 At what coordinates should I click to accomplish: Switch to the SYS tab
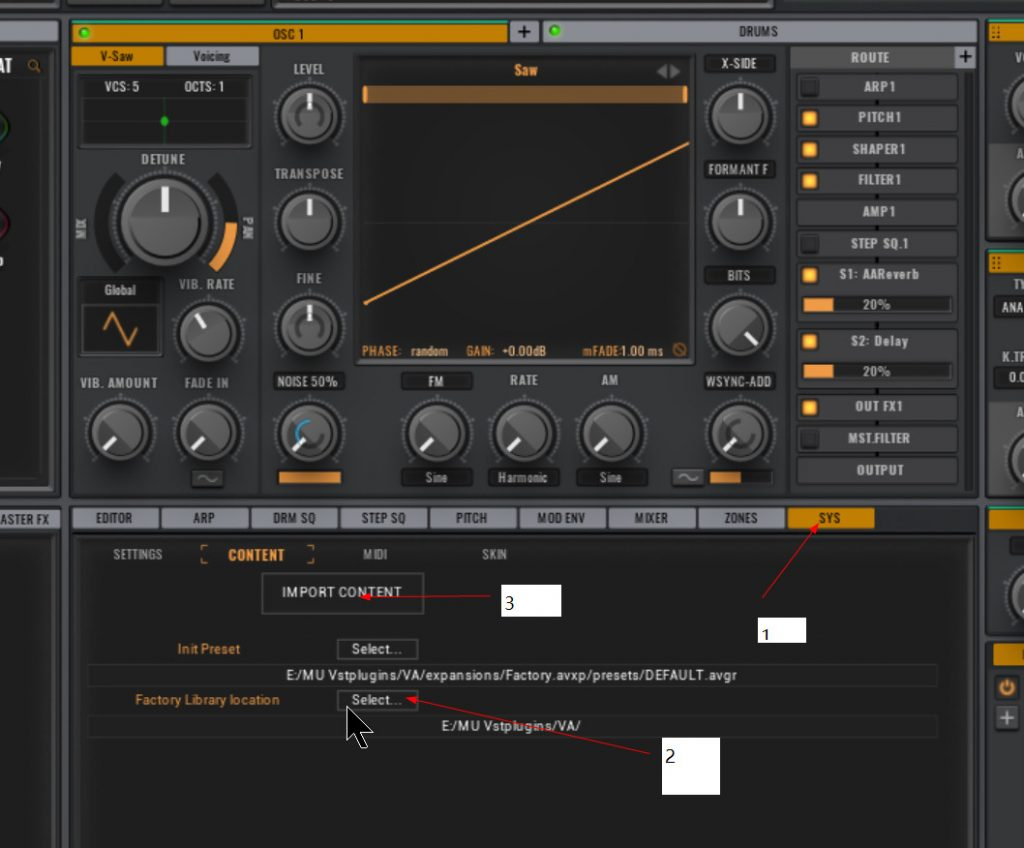pos(831,518)
